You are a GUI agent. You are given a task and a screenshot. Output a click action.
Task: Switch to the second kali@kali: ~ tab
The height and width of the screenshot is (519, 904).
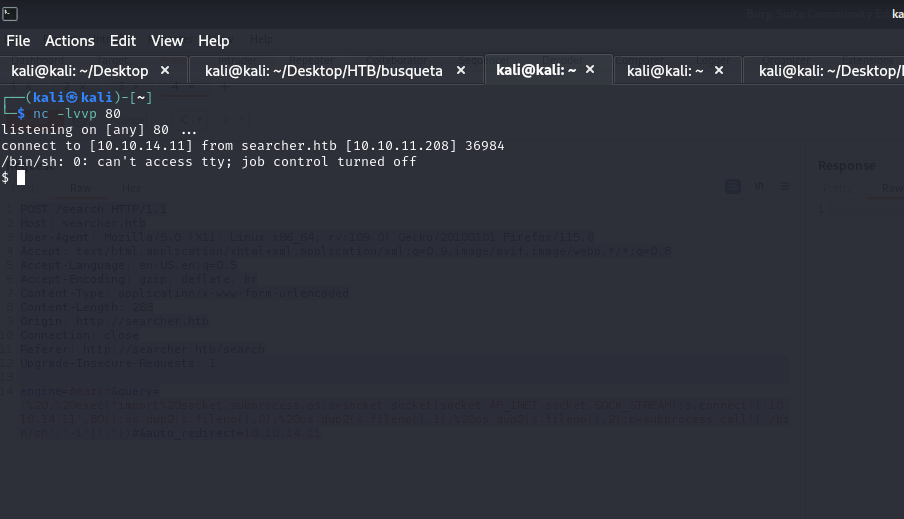665,71
